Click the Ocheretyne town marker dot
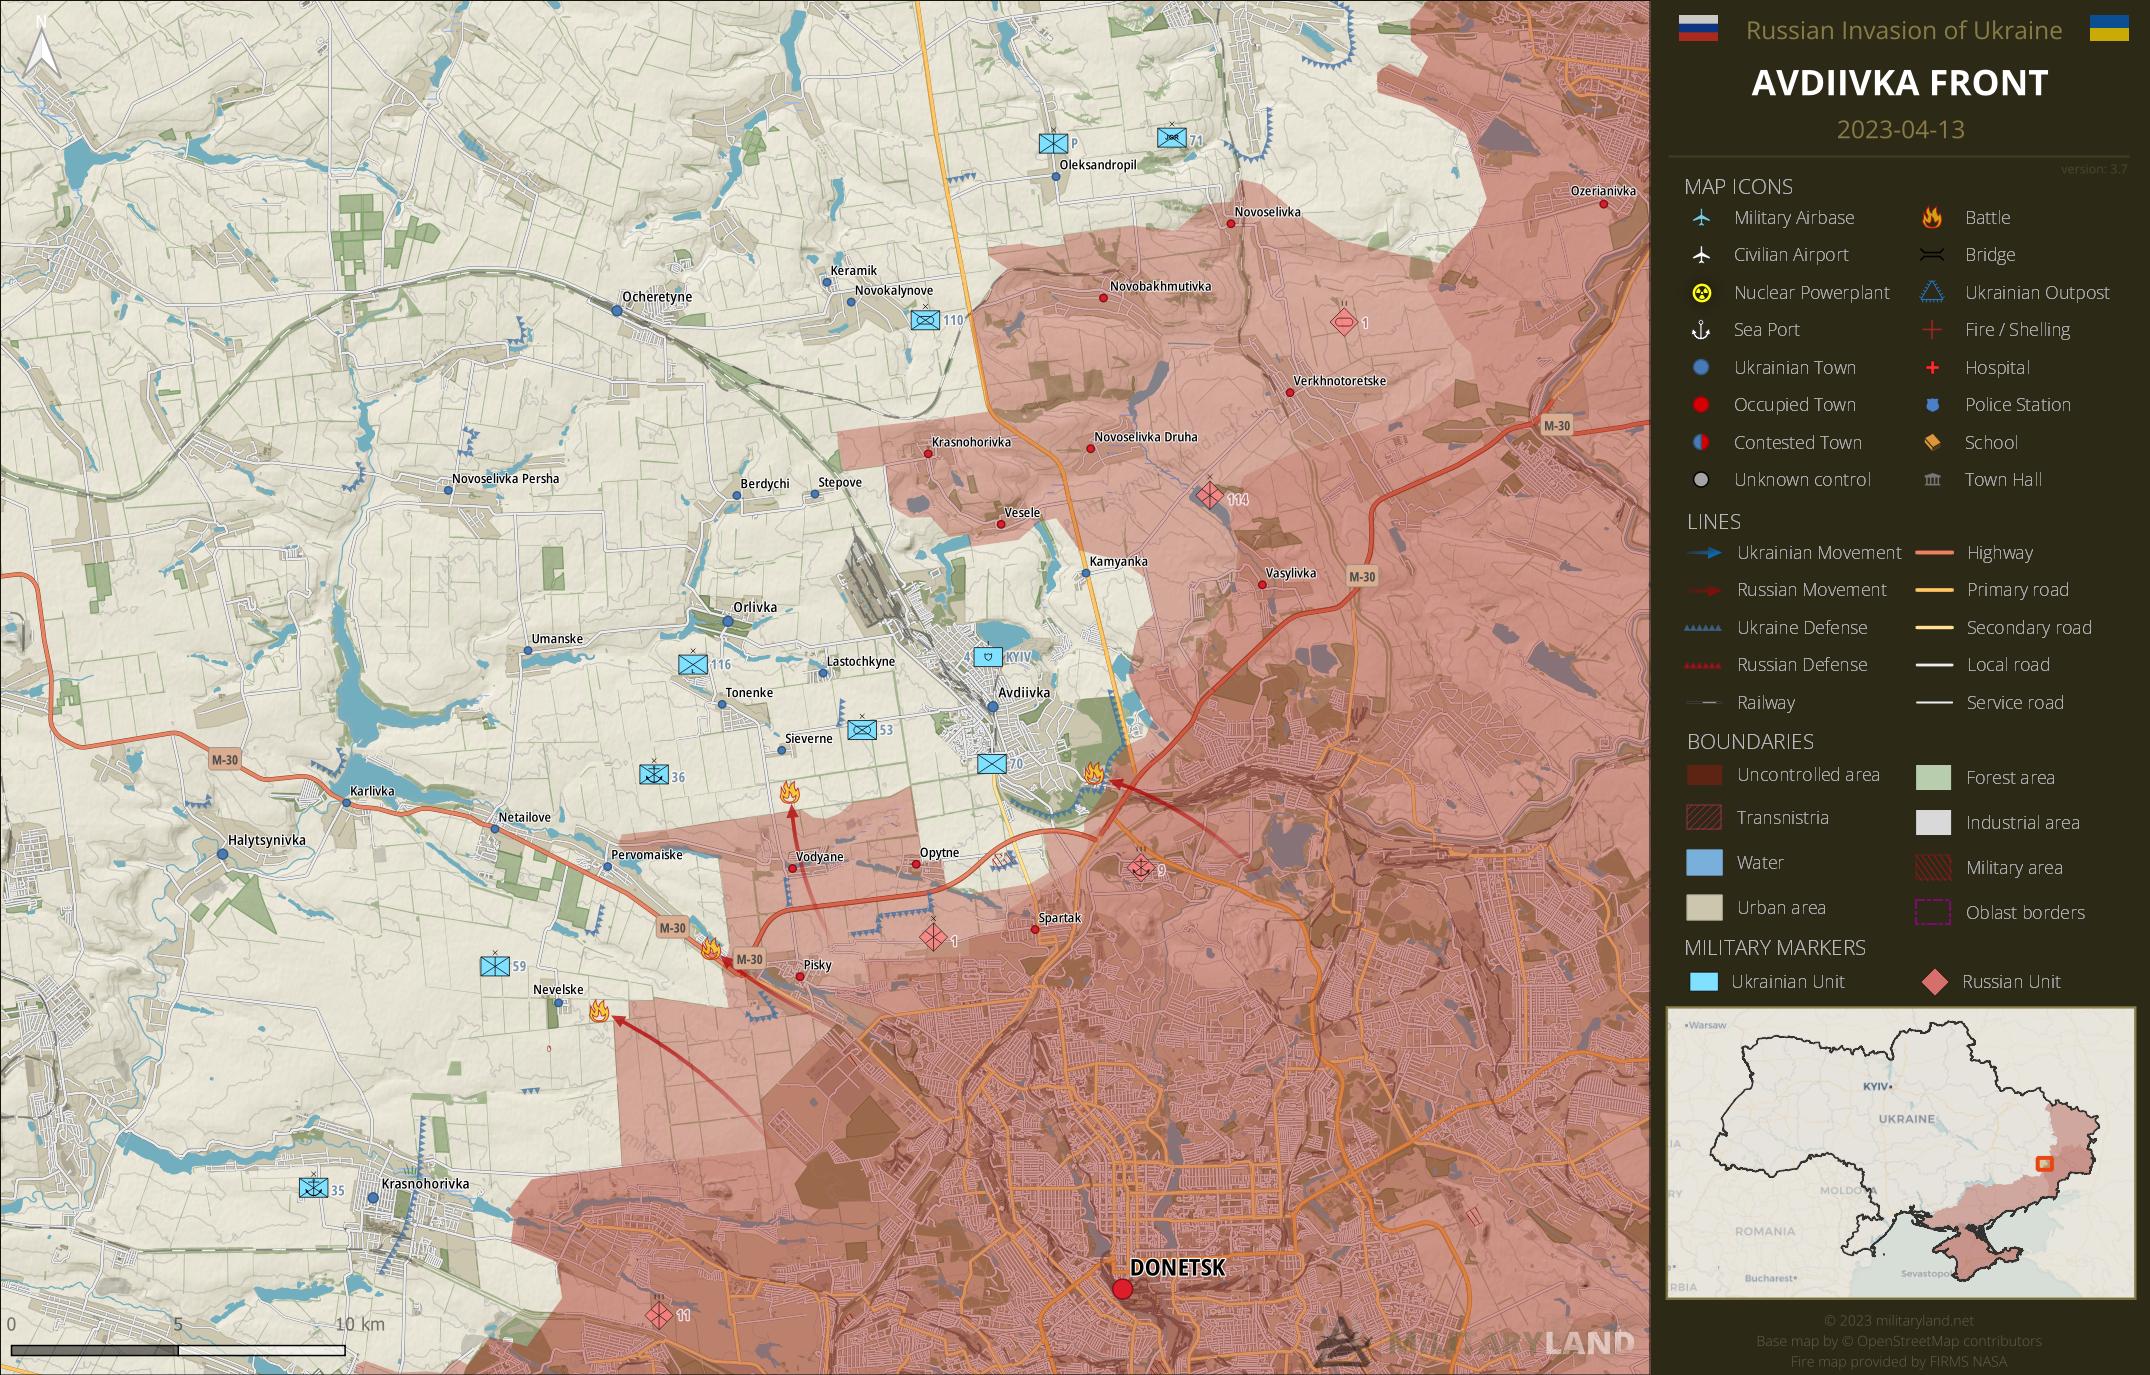 617,311
